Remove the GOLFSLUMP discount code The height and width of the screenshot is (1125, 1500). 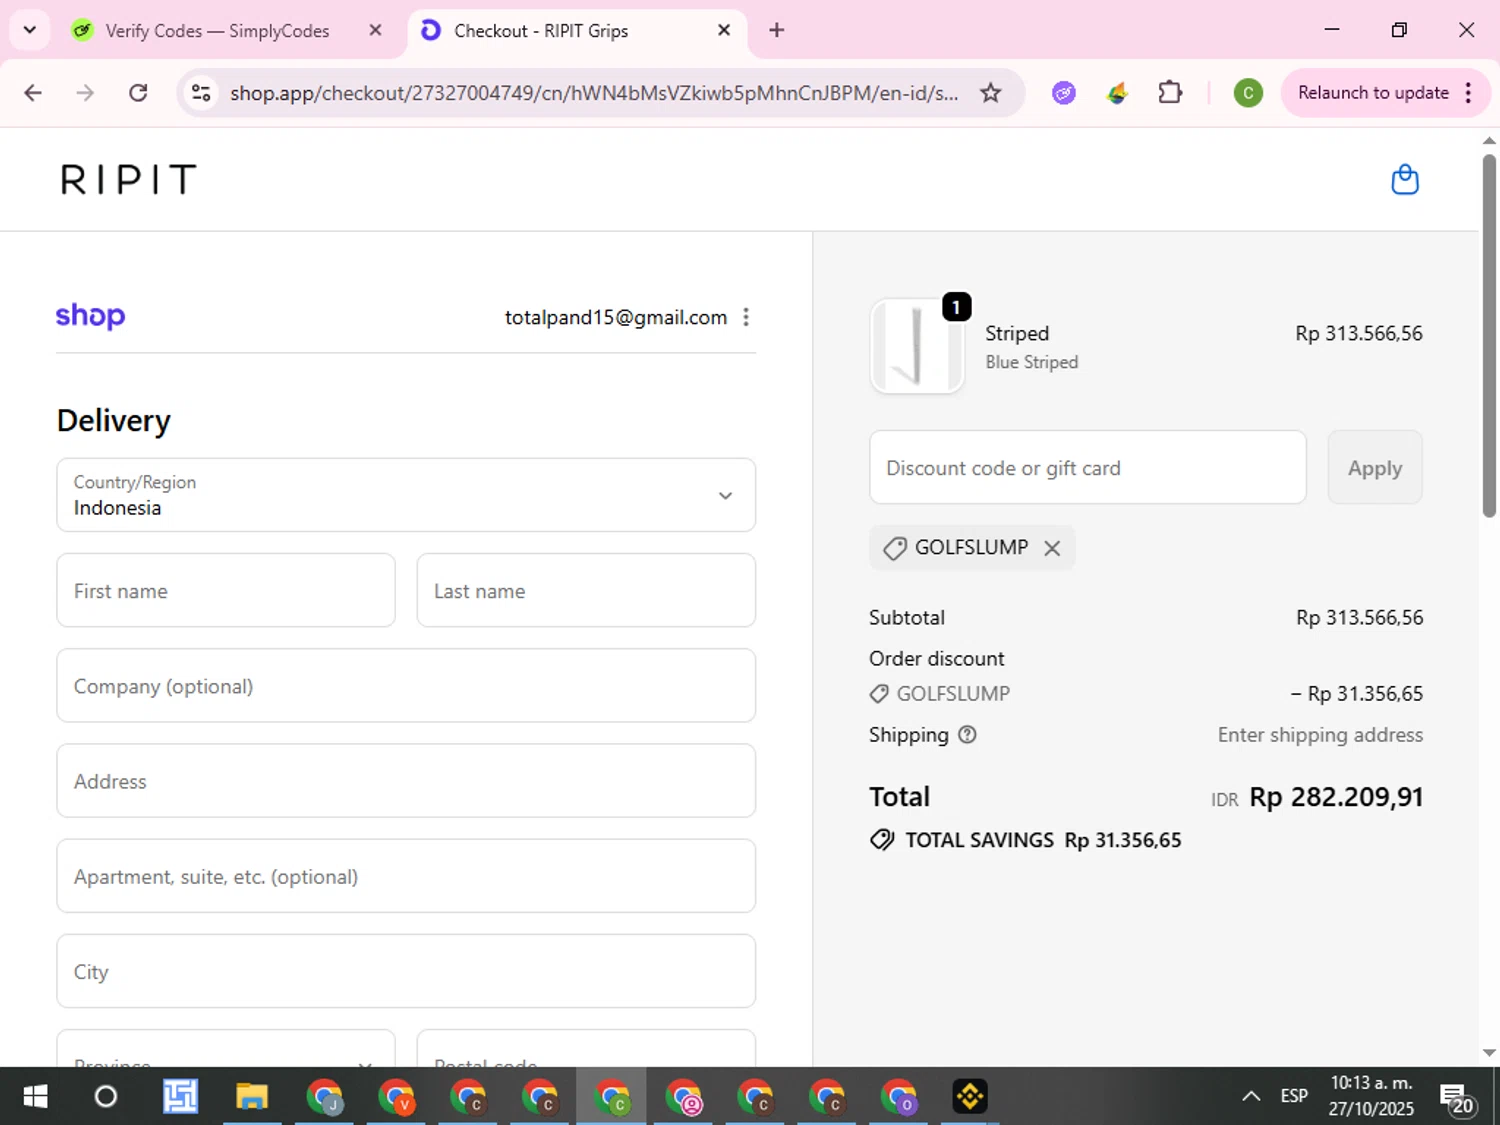(1052, 548)
